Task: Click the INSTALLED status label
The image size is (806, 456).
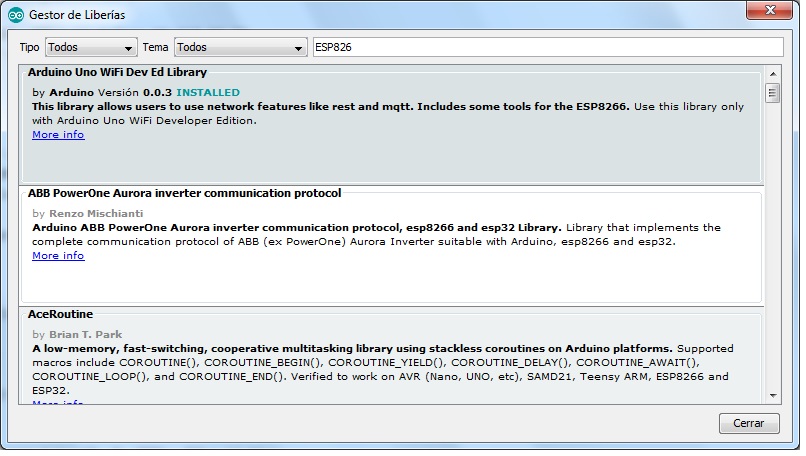Action: tap(208, 93)
